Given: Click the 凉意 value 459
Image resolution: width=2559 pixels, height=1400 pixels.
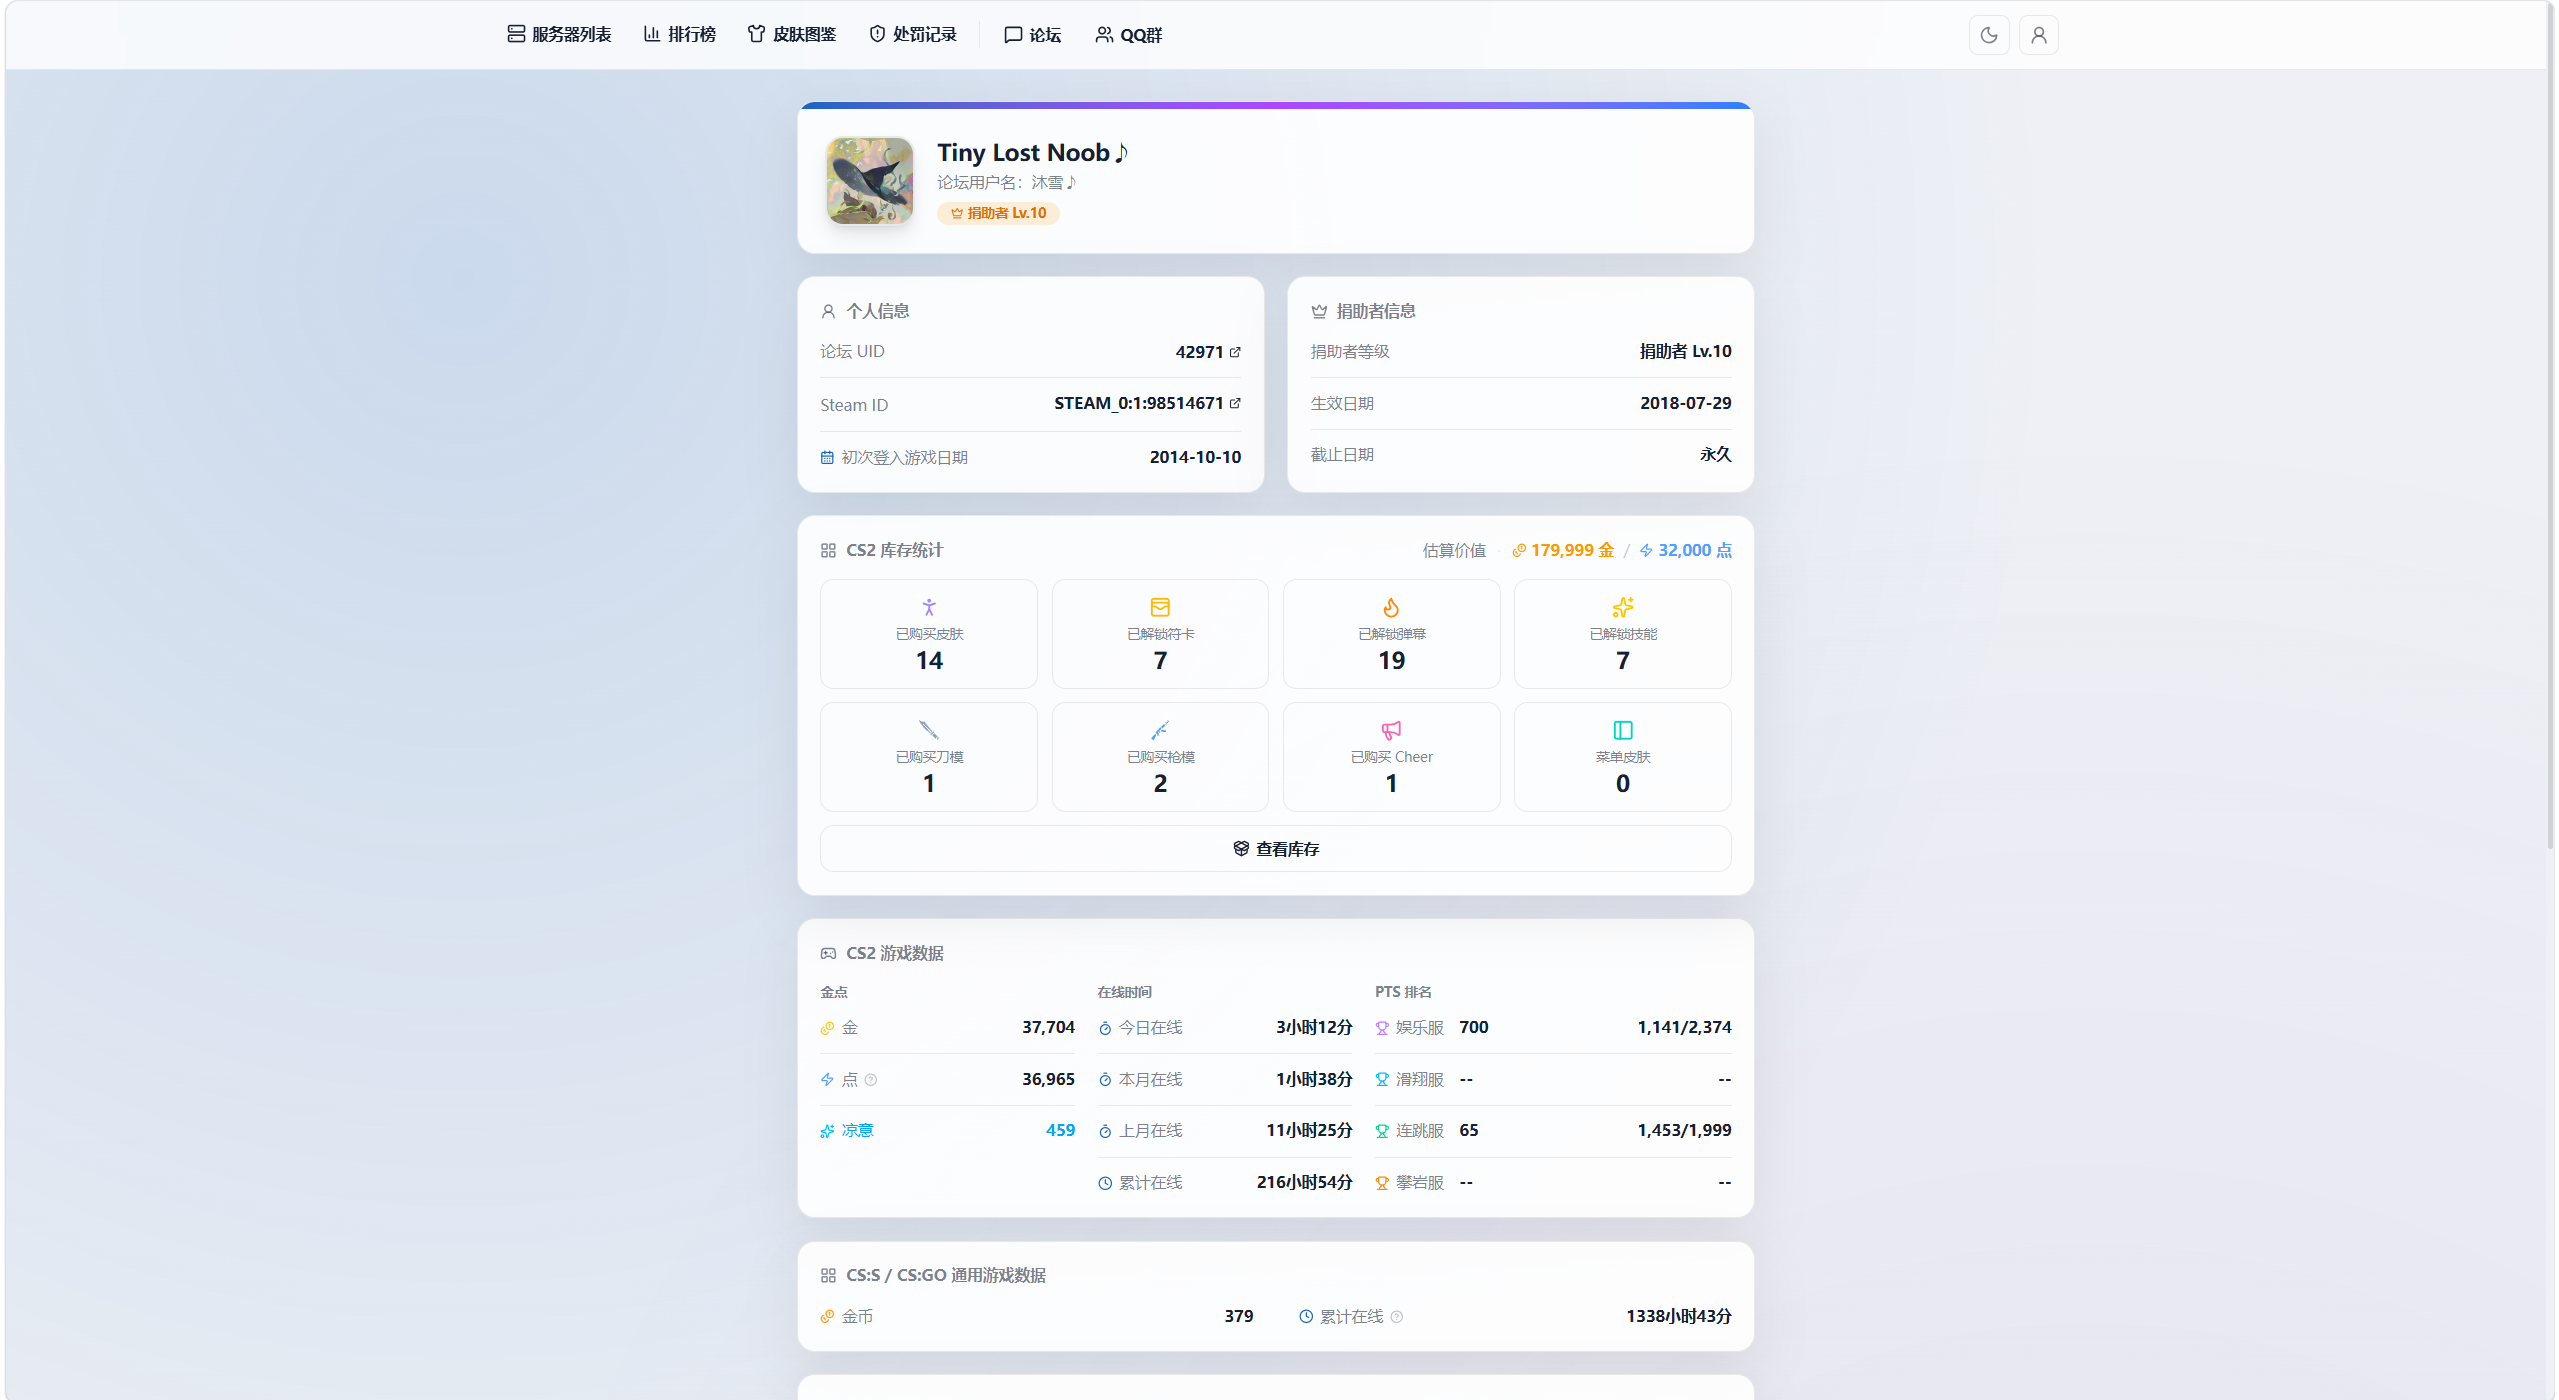Looking at the screenshot, I should click(1060, 1131).
